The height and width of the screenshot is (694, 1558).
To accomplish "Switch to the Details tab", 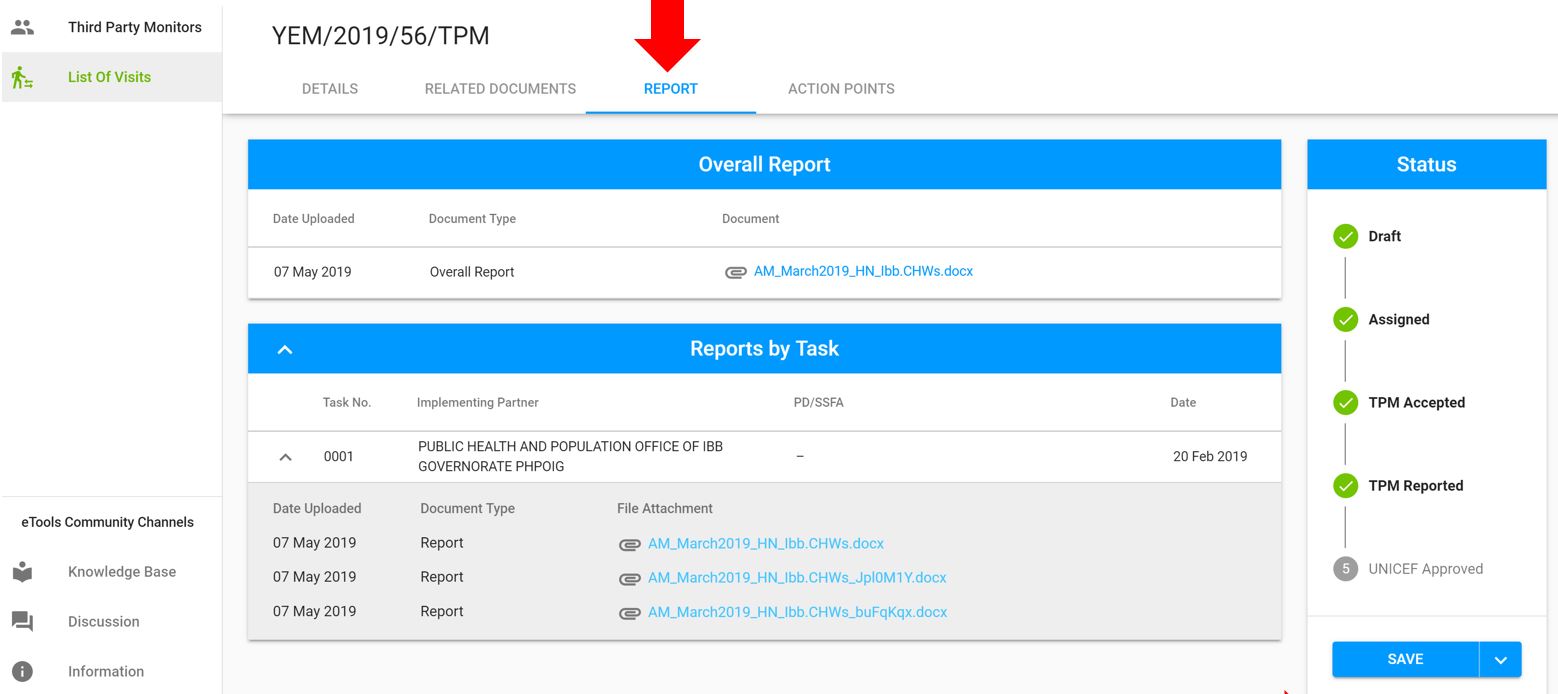I will point(330,89).
